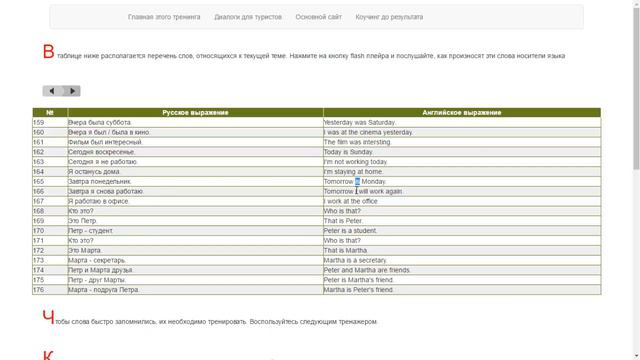Click 'Марта - подруга Петра.' cell
The height and width of the screenshot is (360, 640).
click(195, 290)
